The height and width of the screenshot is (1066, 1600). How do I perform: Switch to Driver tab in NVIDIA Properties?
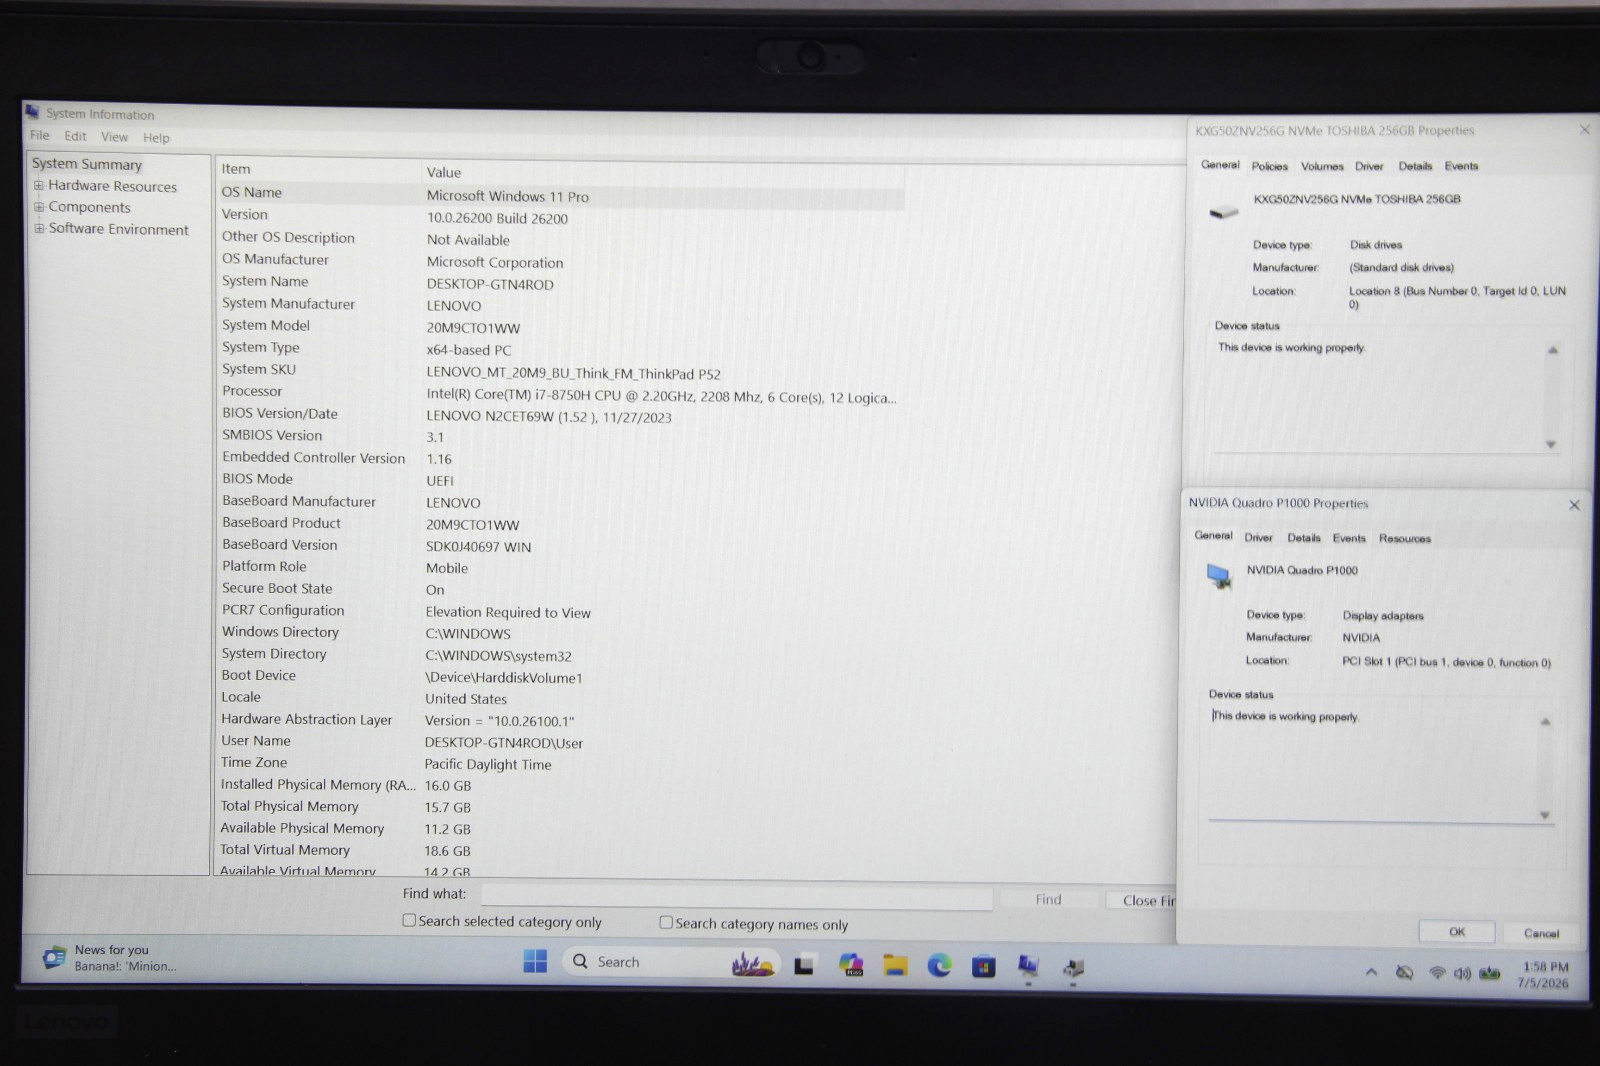point(1258,537)
